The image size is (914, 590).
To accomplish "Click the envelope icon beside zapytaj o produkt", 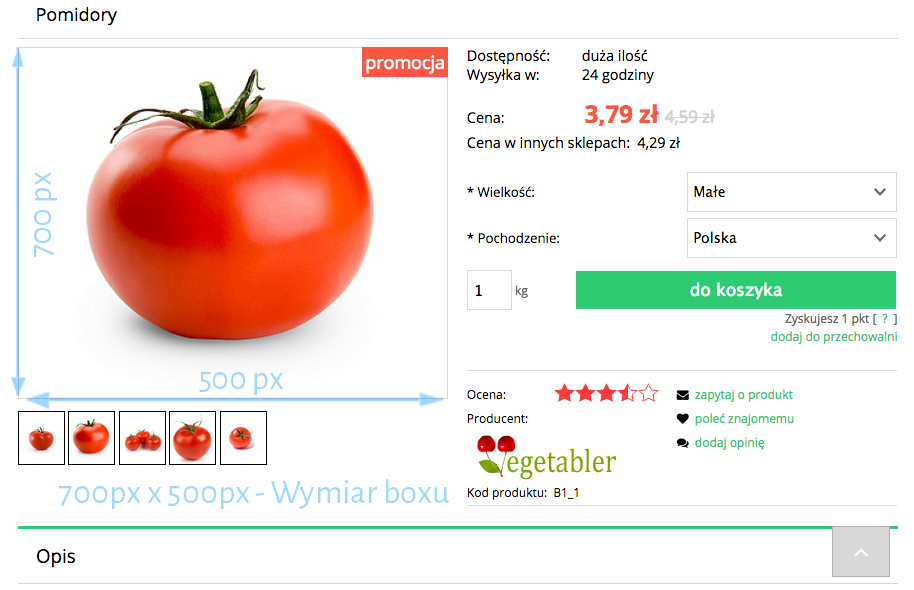I will click(x=682, y=395).
